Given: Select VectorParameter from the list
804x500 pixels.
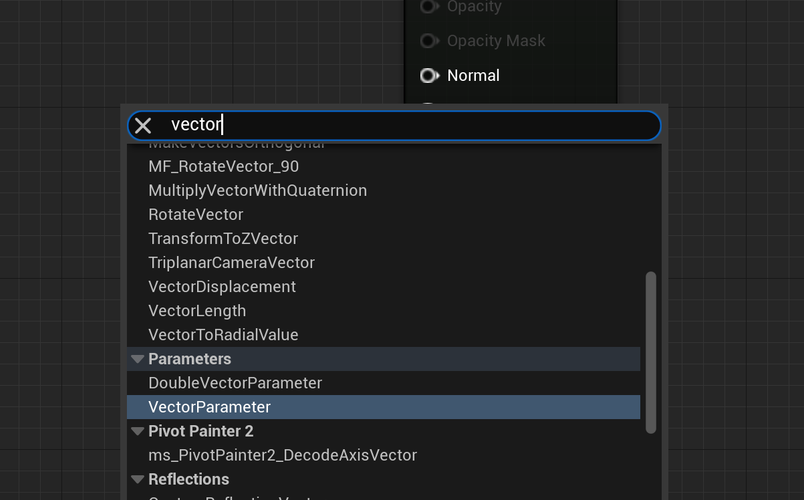Looking at the screenshot, I should point(209,407).
